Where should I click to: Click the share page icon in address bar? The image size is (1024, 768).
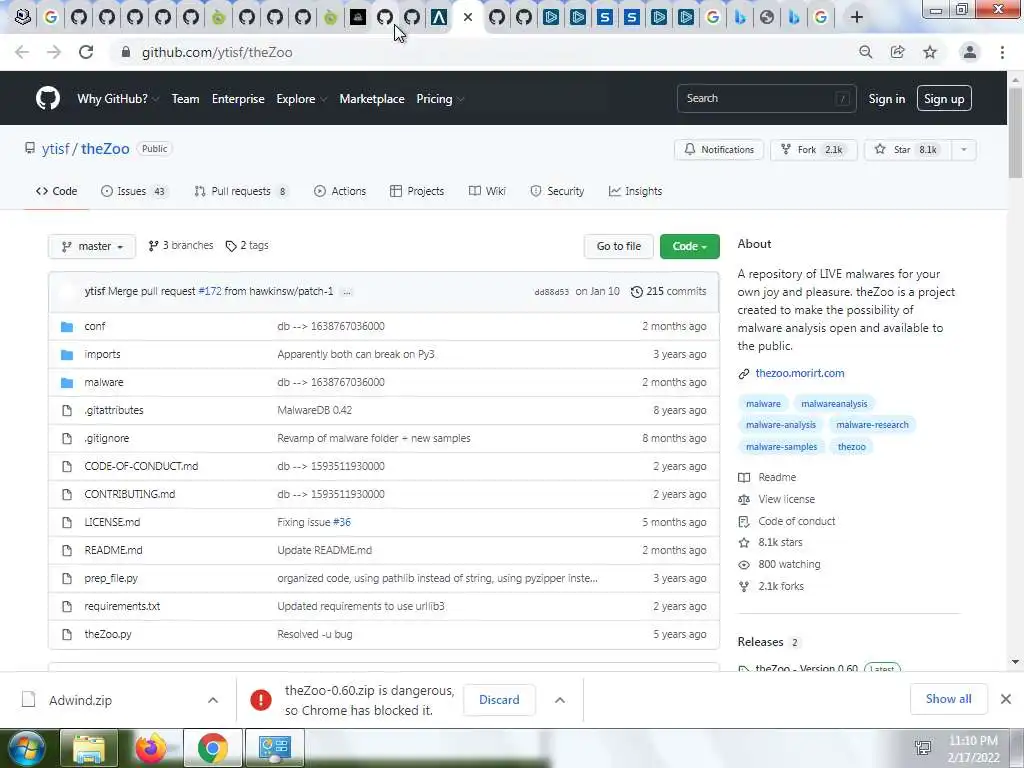click(898, 52)
